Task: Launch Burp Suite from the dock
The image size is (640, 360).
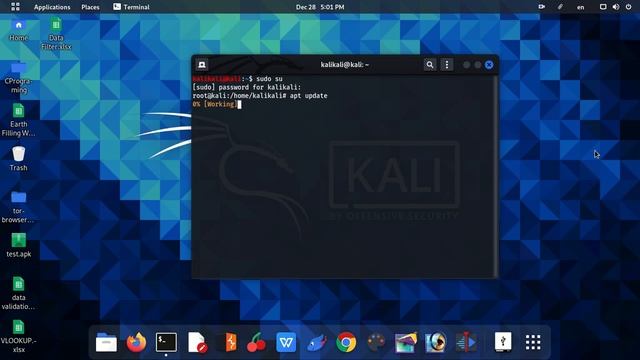Action: coord(230,342)
